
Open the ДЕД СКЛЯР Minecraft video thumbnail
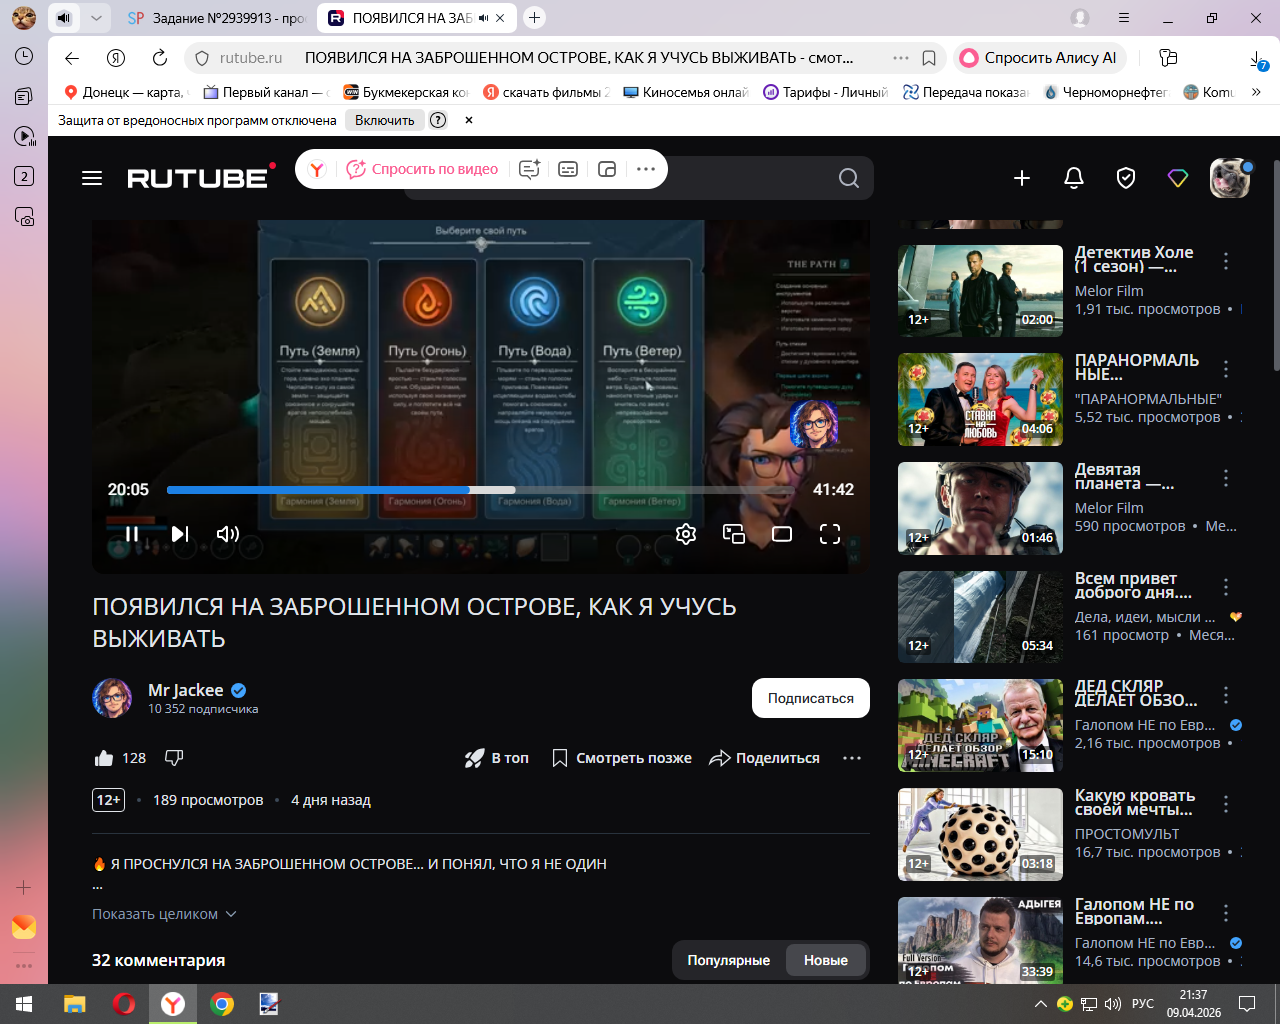click(x=980, y=725)
